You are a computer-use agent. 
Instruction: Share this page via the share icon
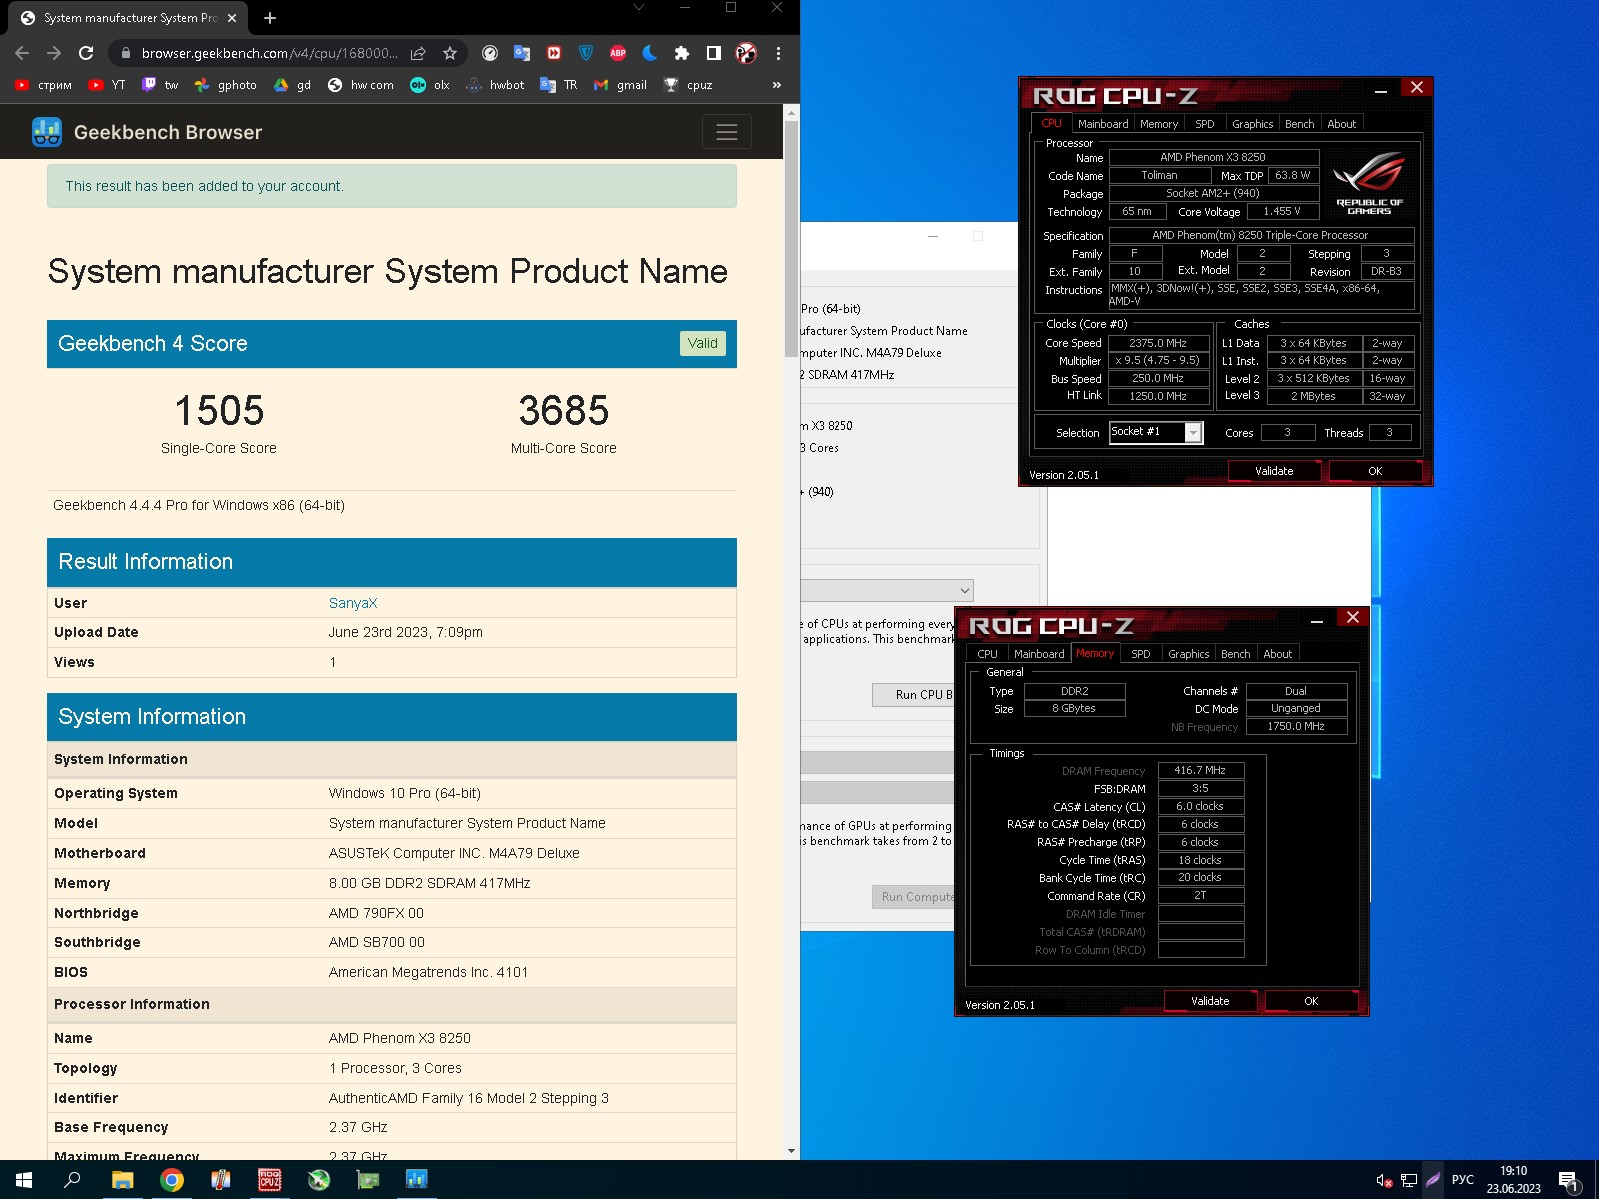tap(418, 53)
